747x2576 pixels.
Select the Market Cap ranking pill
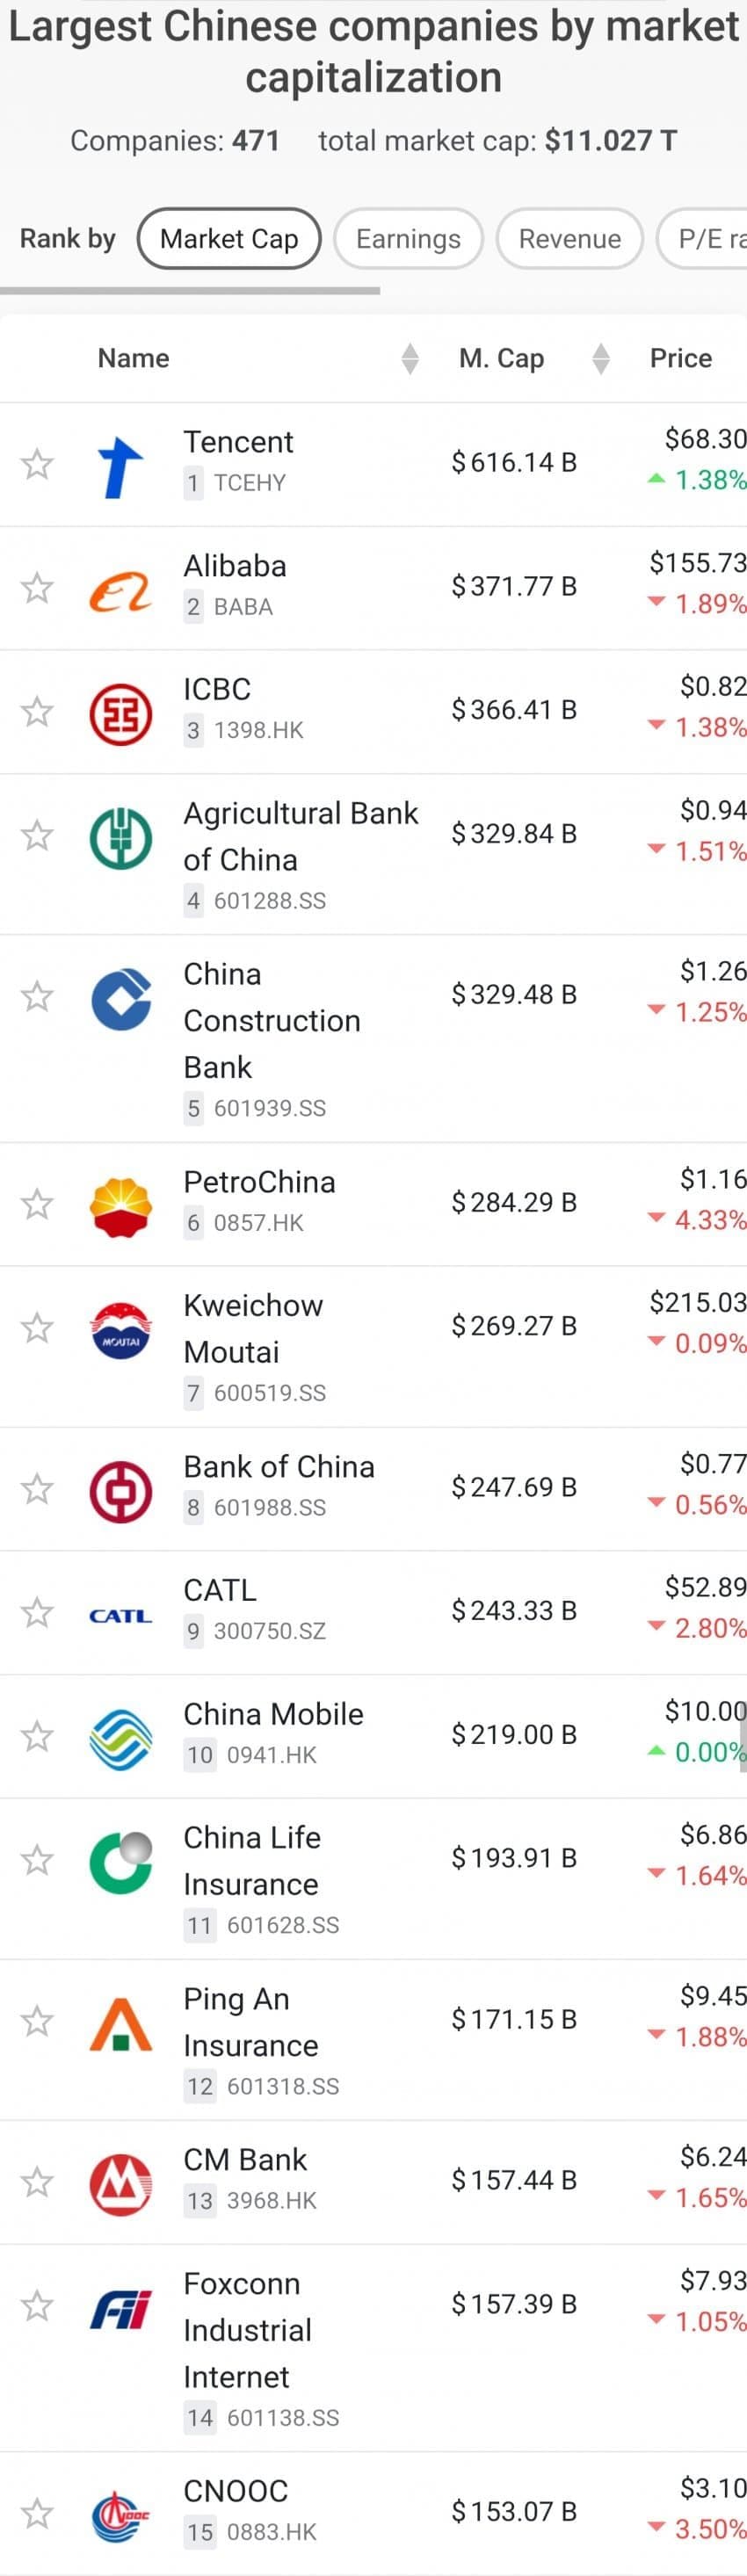click(229, 239)
